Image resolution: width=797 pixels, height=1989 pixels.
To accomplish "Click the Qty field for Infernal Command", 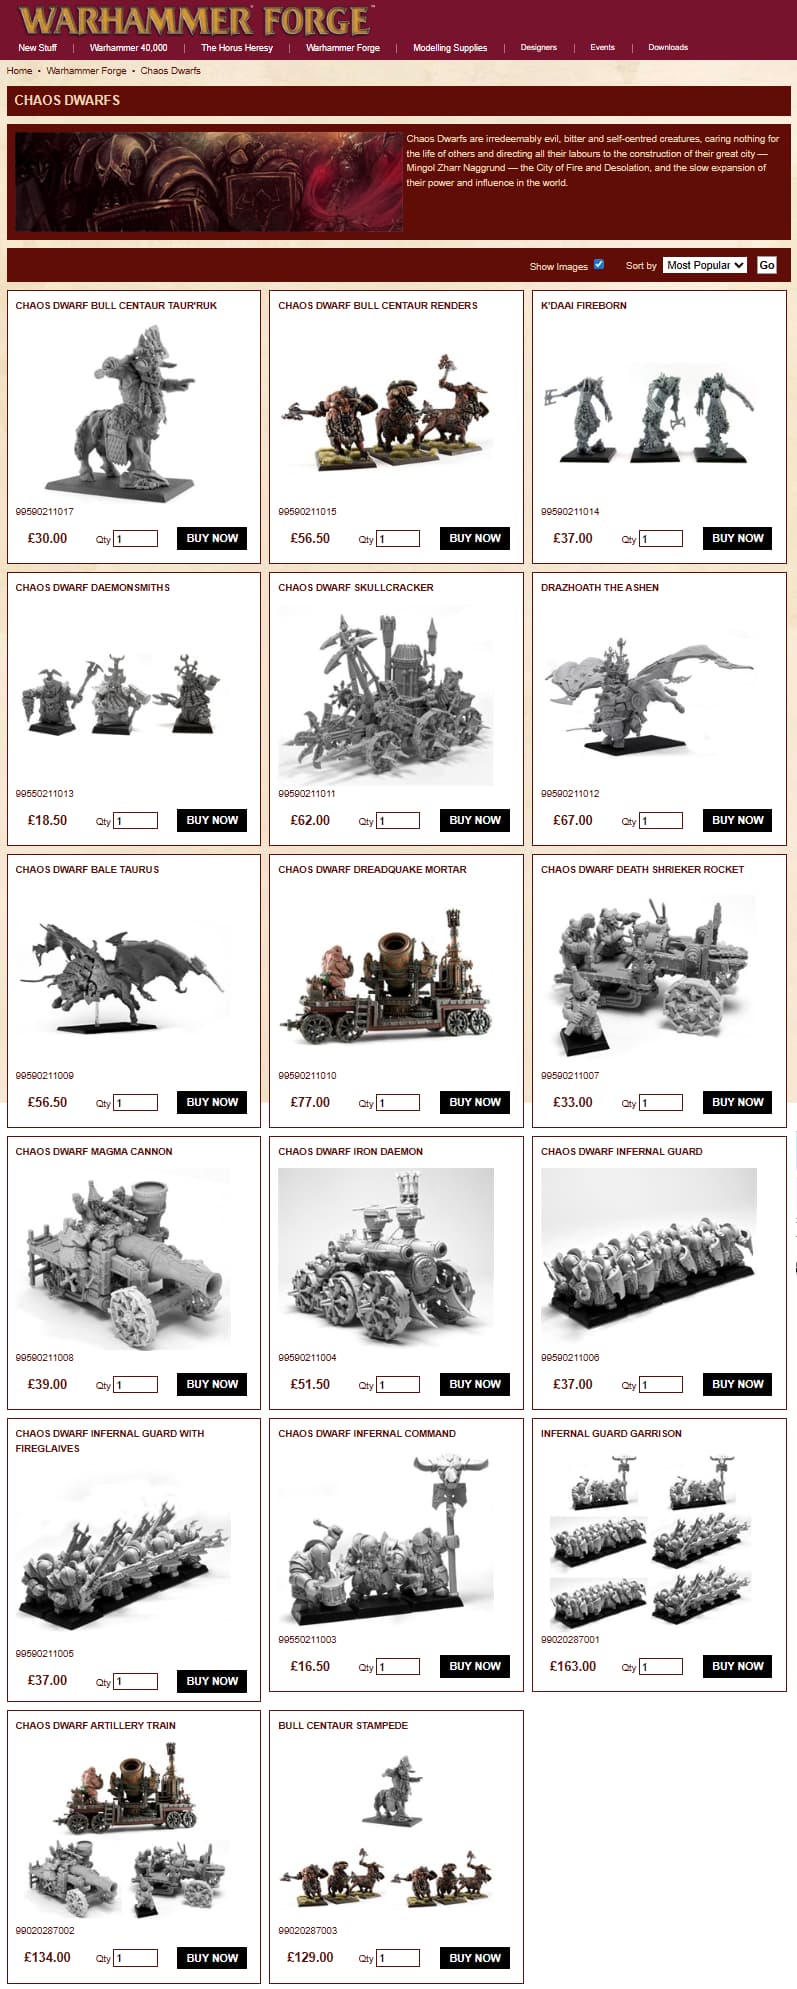I will [x=398, y=1667].
